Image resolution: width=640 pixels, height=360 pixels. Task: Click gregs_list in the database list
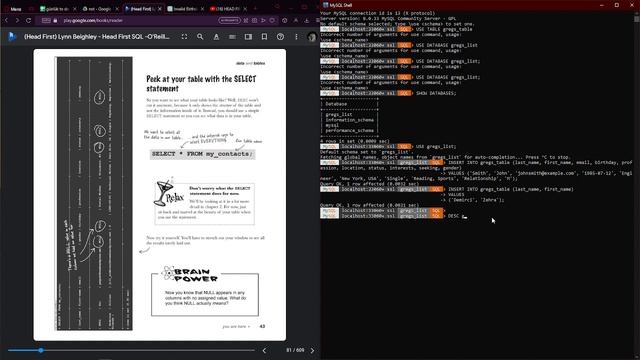[x=338, y=115]
